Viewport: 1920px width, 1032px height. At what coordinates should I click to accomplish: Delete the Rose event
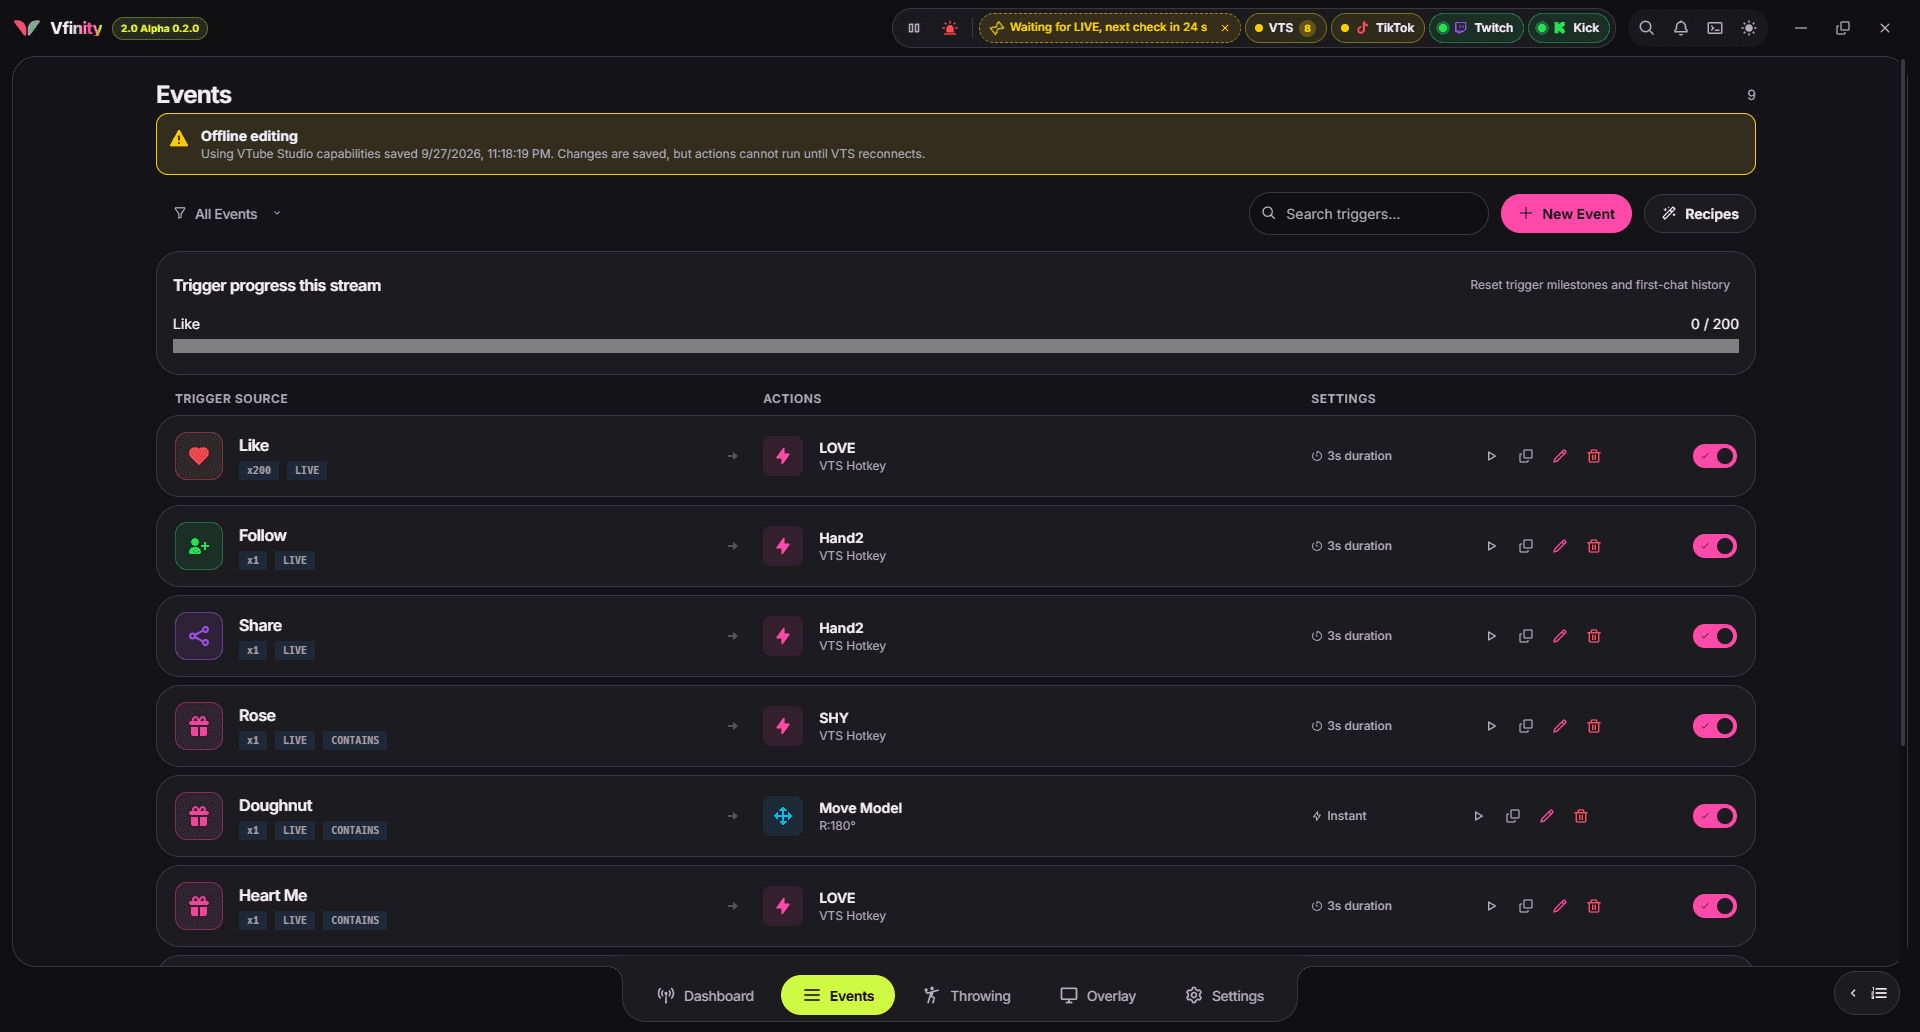point(1594,726)
